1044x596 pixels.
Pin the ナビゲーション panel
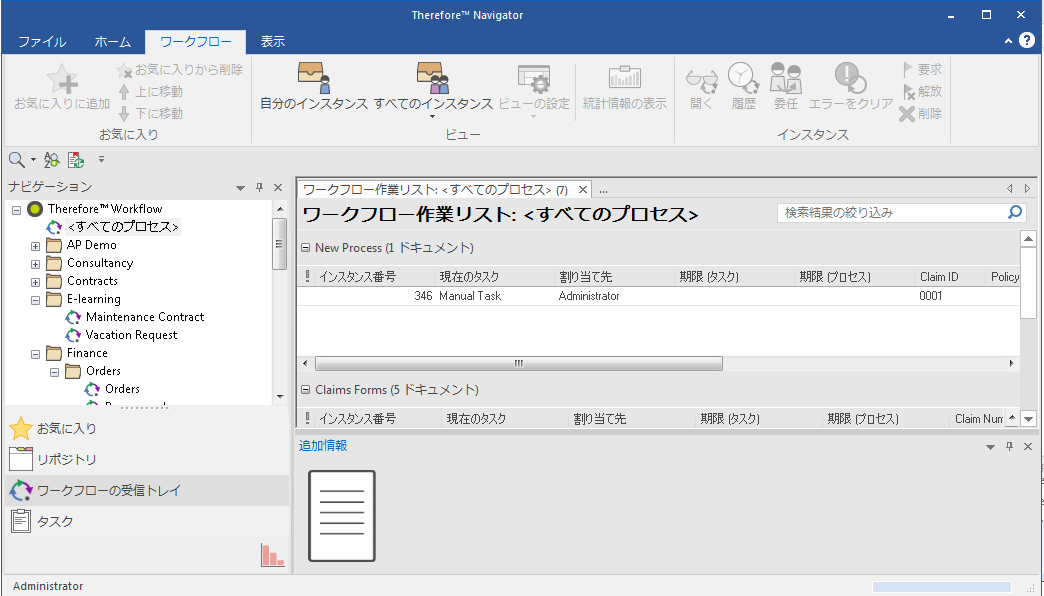coord(260,188)
